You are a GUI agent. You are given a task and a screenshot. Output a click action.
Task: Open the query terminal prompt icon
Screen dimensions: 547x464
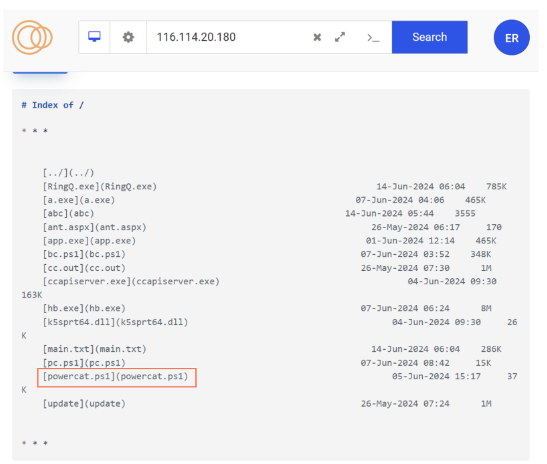(x=373, y=38)
